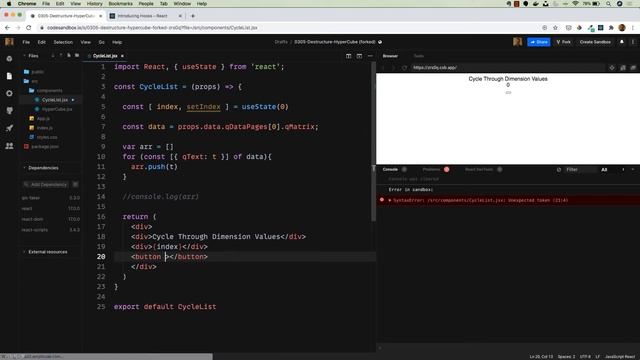Screen dimensions: 640x360
Task: Collapse the Dependencies section
Action: click(x=40, y=168)
